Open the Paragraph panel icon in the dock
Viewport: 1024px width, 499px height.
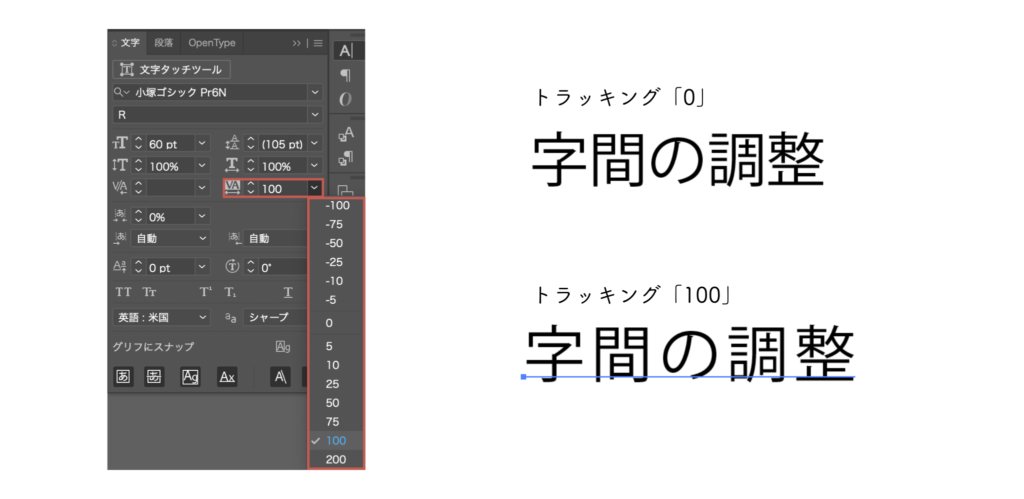345,75
